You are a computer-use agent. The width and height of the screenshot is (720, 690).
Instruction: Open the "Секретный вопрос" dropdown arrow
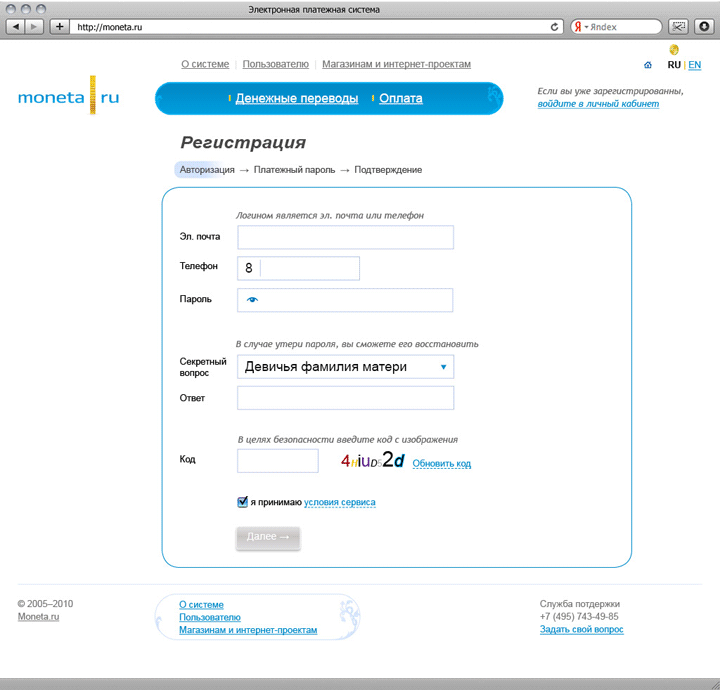coord(444,367)
